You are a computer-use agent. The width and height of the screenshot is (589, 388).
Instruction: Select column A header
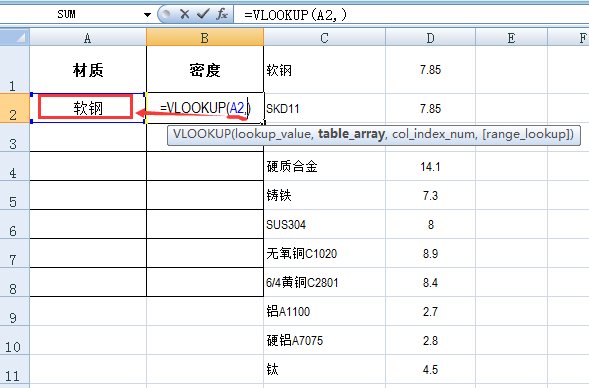pos(88,38)
